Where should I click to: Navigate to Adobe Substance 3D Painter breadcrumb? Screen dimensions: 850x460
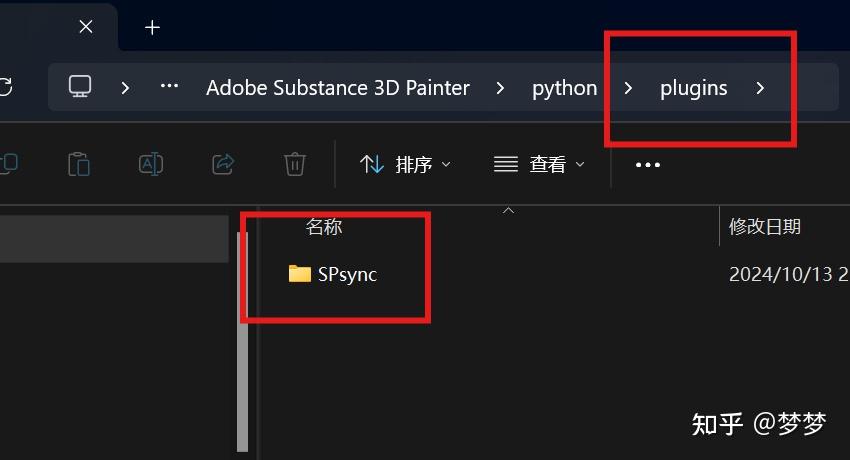(337, 88)
